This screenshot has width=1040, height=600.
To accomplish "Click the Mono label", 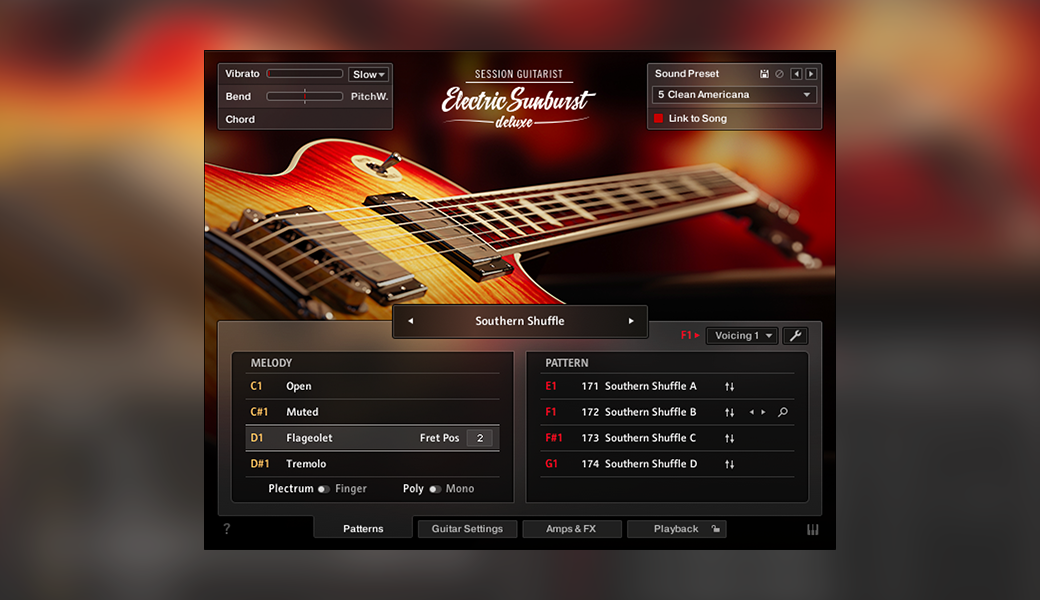I will pos(460,489).
